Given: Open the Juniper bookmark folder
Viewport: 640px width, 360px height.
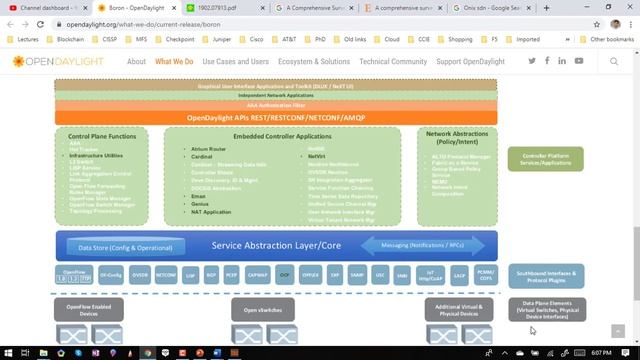Looking at the screenshot, I should coord(217,40).
